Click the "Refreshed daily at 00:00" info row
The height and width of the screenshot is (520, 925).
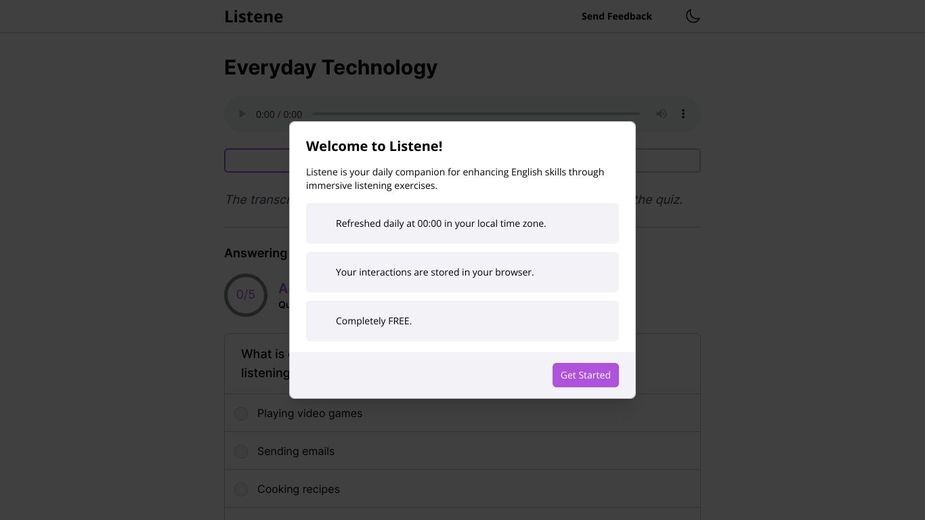(x=462, y=224)
